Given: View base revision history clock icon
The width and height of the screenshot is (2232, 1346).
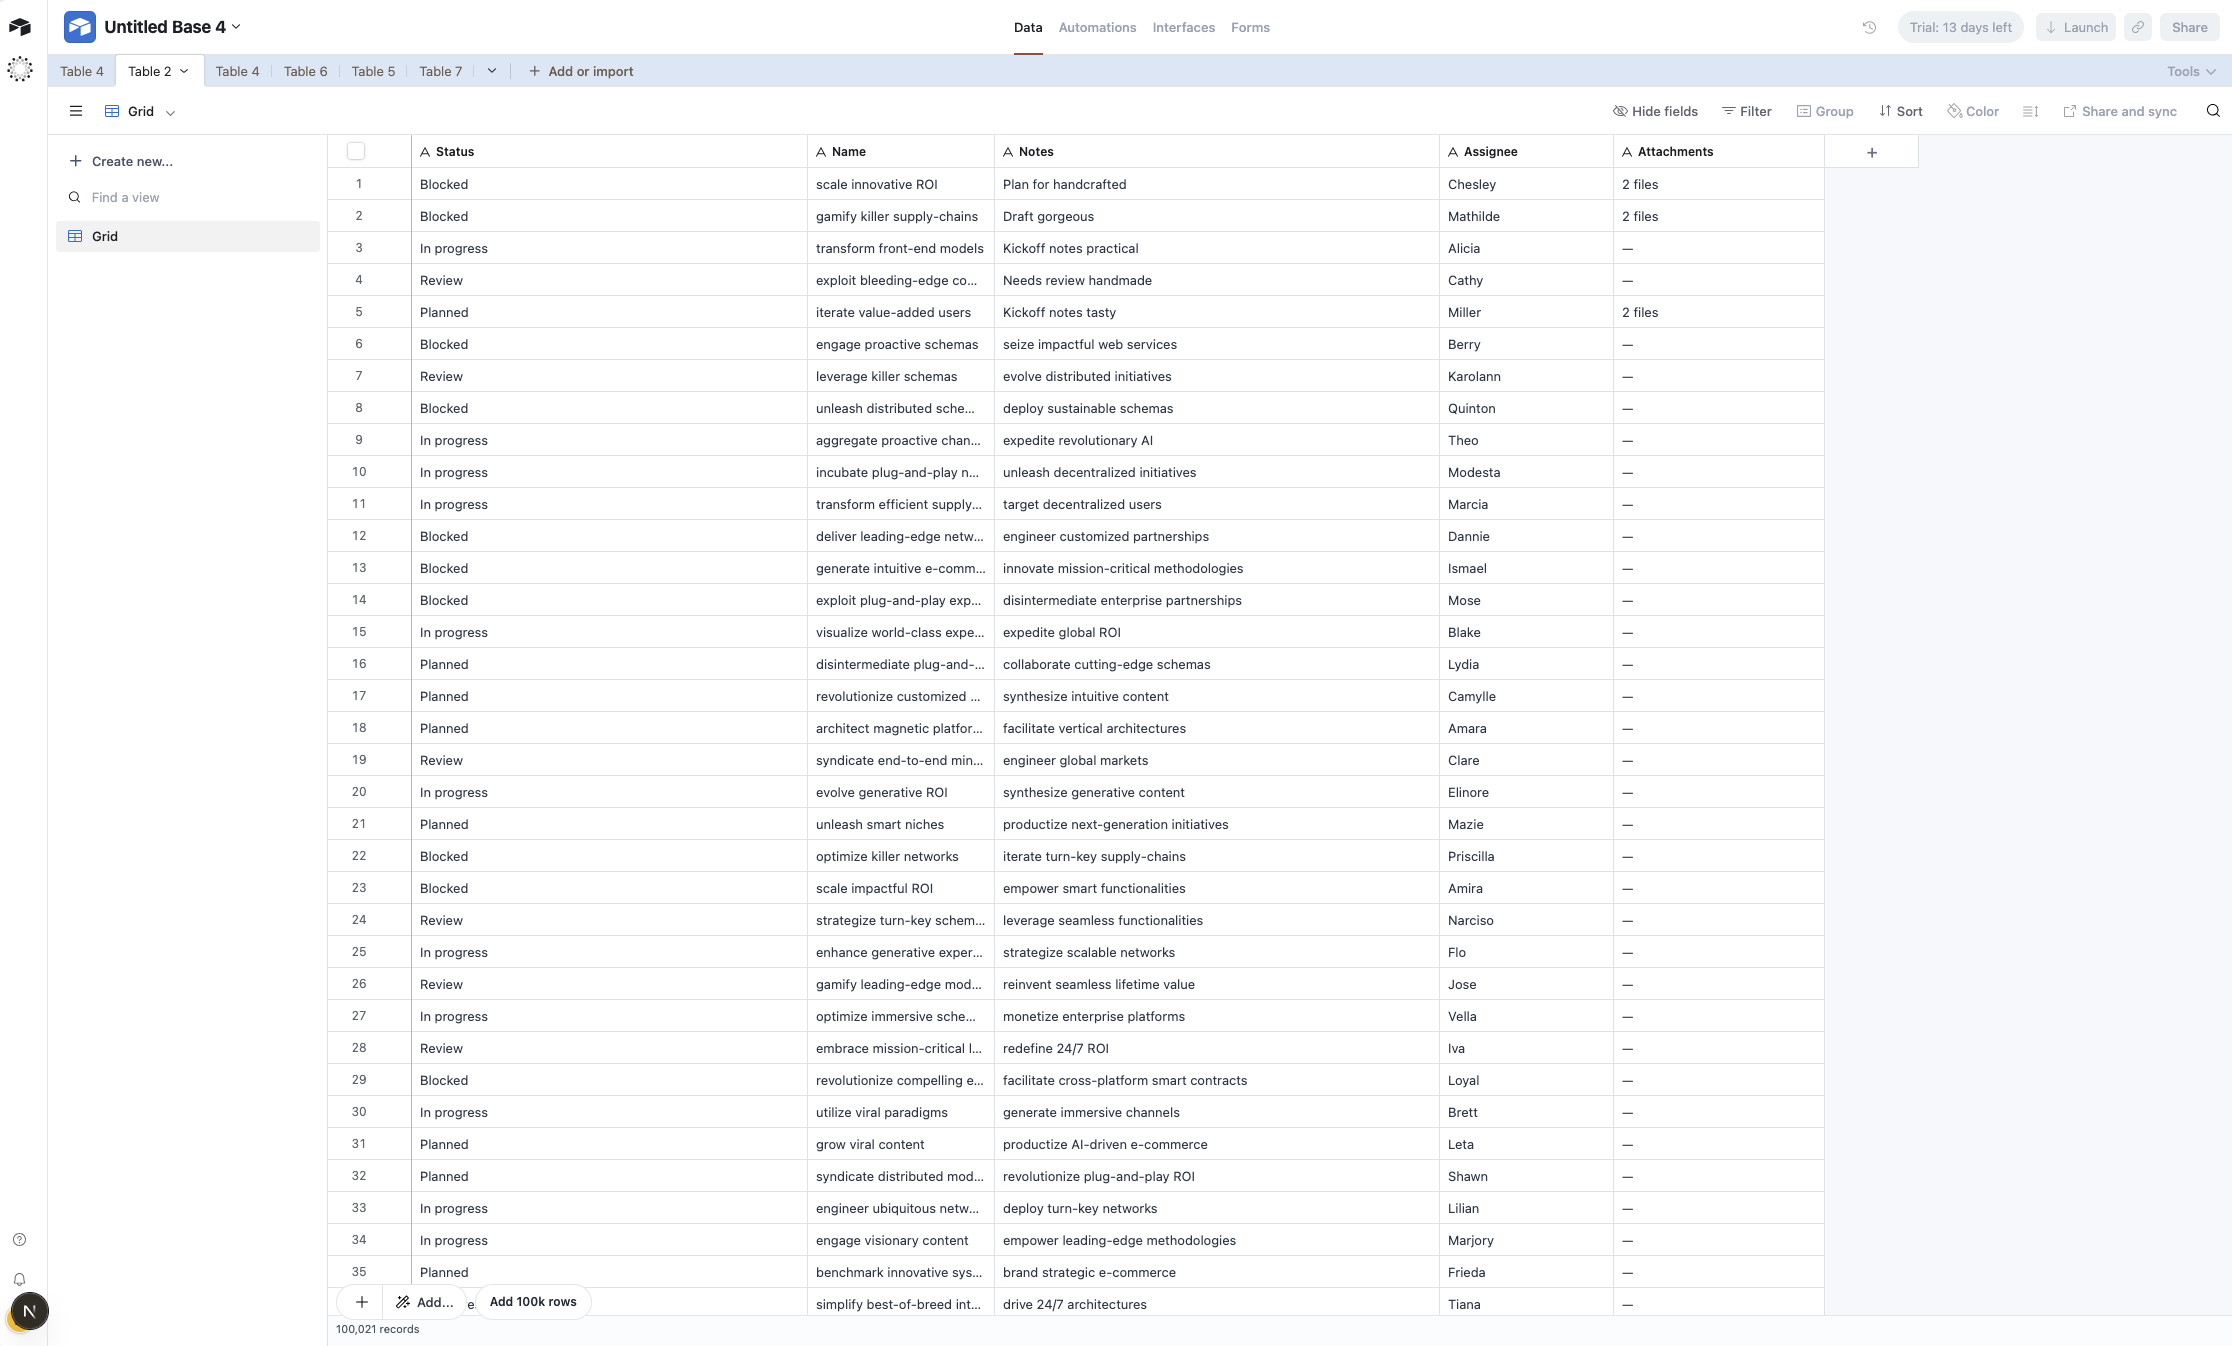Looking at the screenshot, I should pos(1869,27).
